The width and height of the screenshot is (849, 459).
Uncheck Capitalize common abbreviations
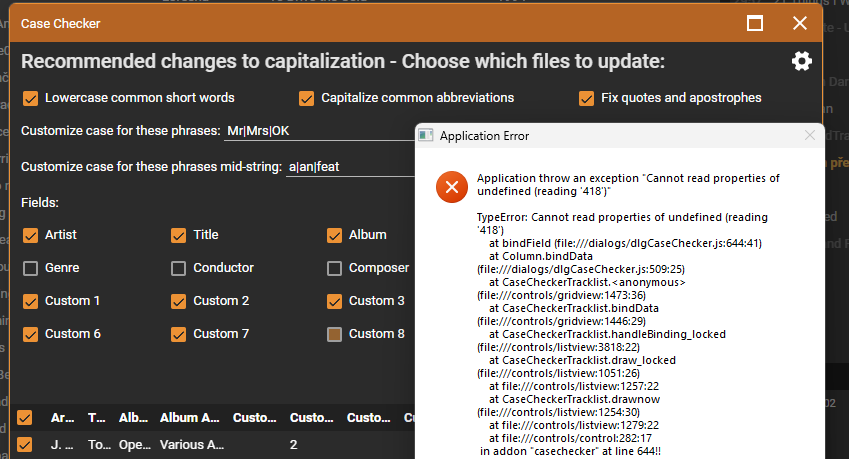coord(307,98)
